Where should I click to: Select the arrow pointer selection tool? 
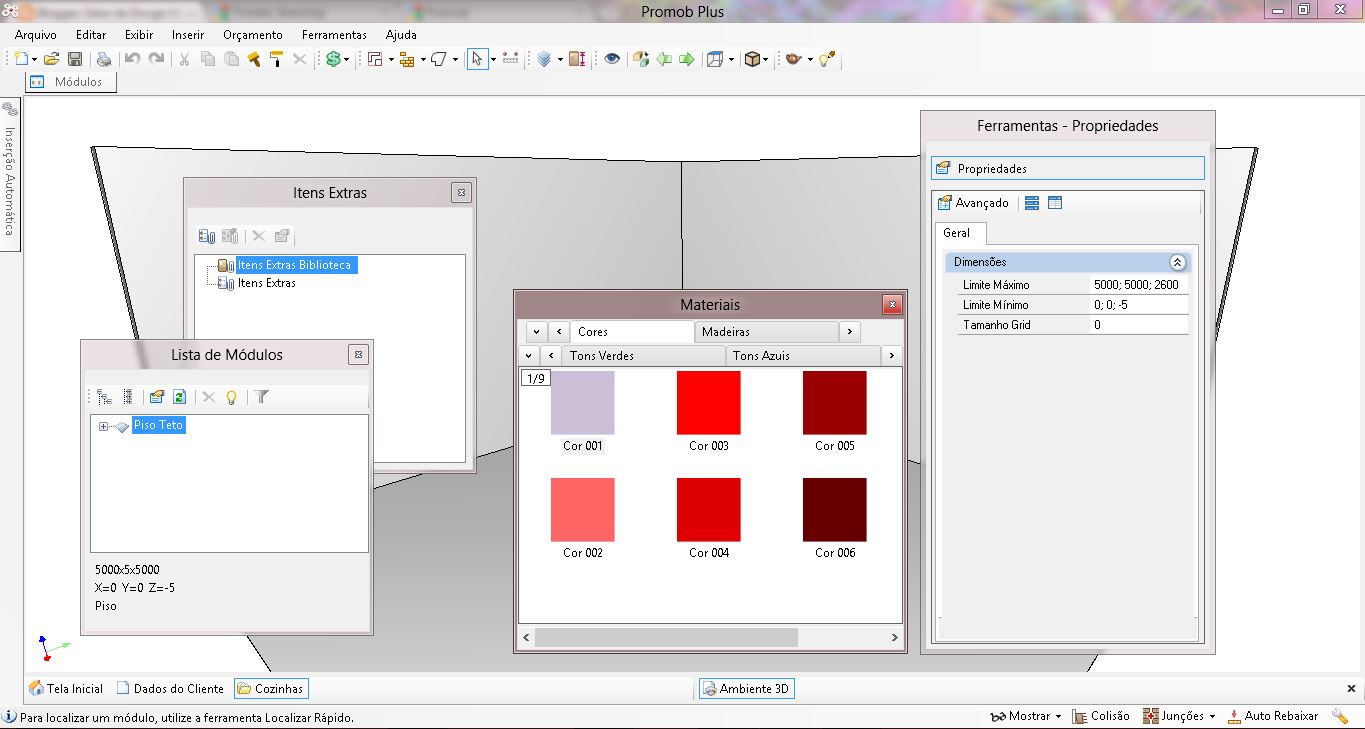[x=477, y=60]
